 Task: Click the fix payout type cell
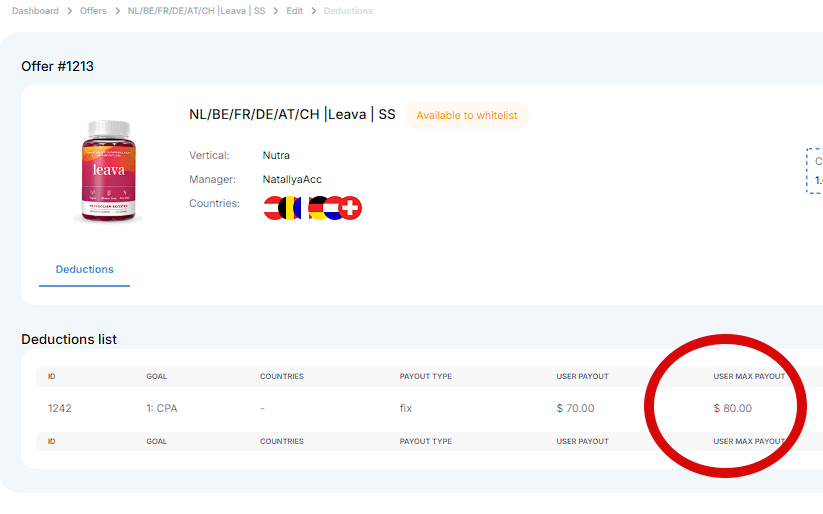pos(406,408)
